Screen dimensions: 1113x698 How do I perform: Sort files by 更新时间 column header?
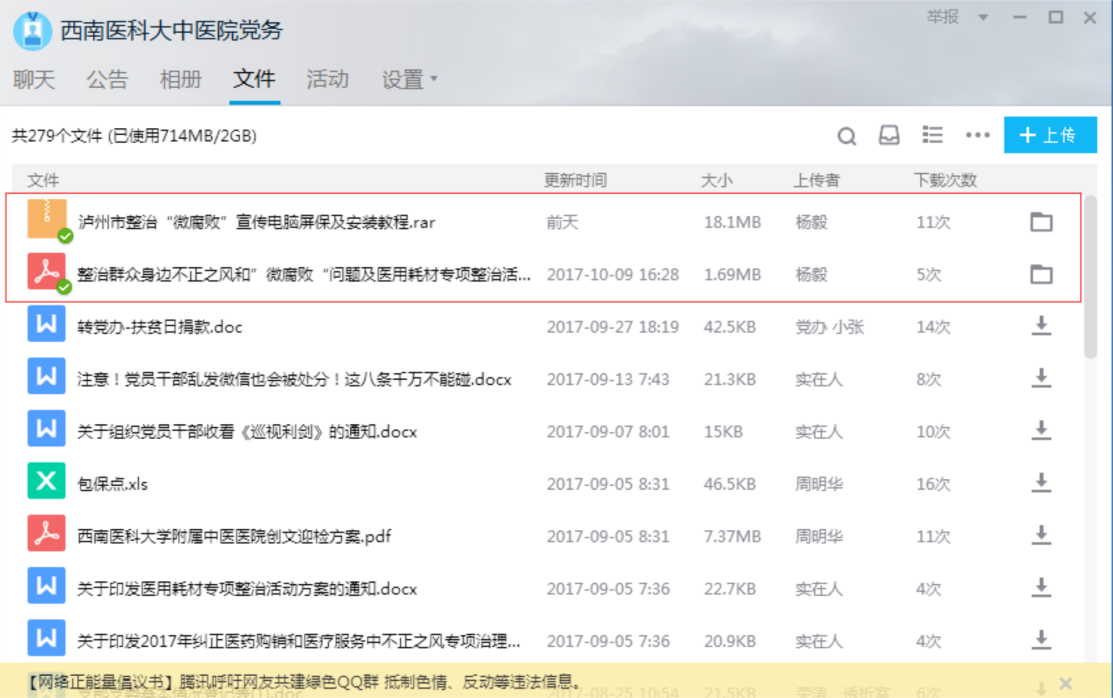pos(575,181)
